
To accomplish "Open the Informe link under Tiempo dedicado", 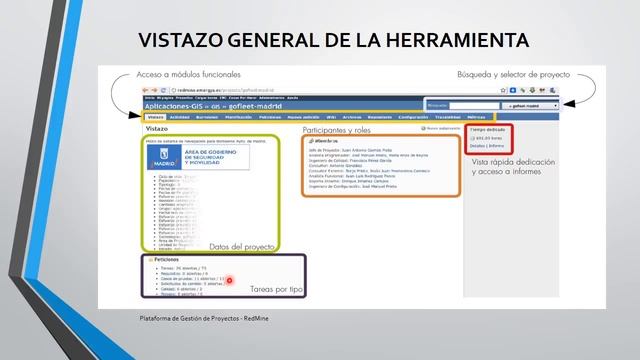I will [x=496, y=146].
